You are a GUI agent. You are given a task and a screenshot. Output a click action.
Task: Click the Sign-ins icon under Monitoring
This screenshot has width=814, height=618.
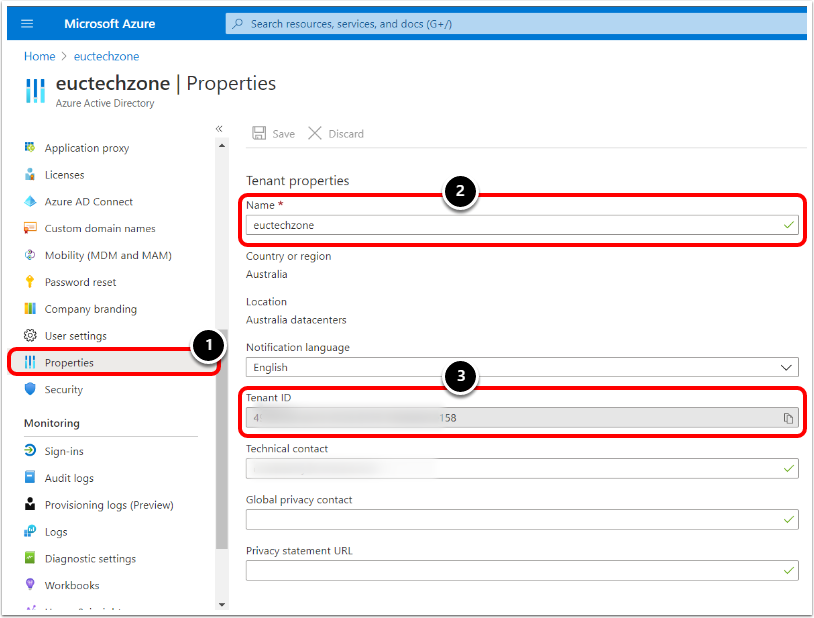[30, 452]
